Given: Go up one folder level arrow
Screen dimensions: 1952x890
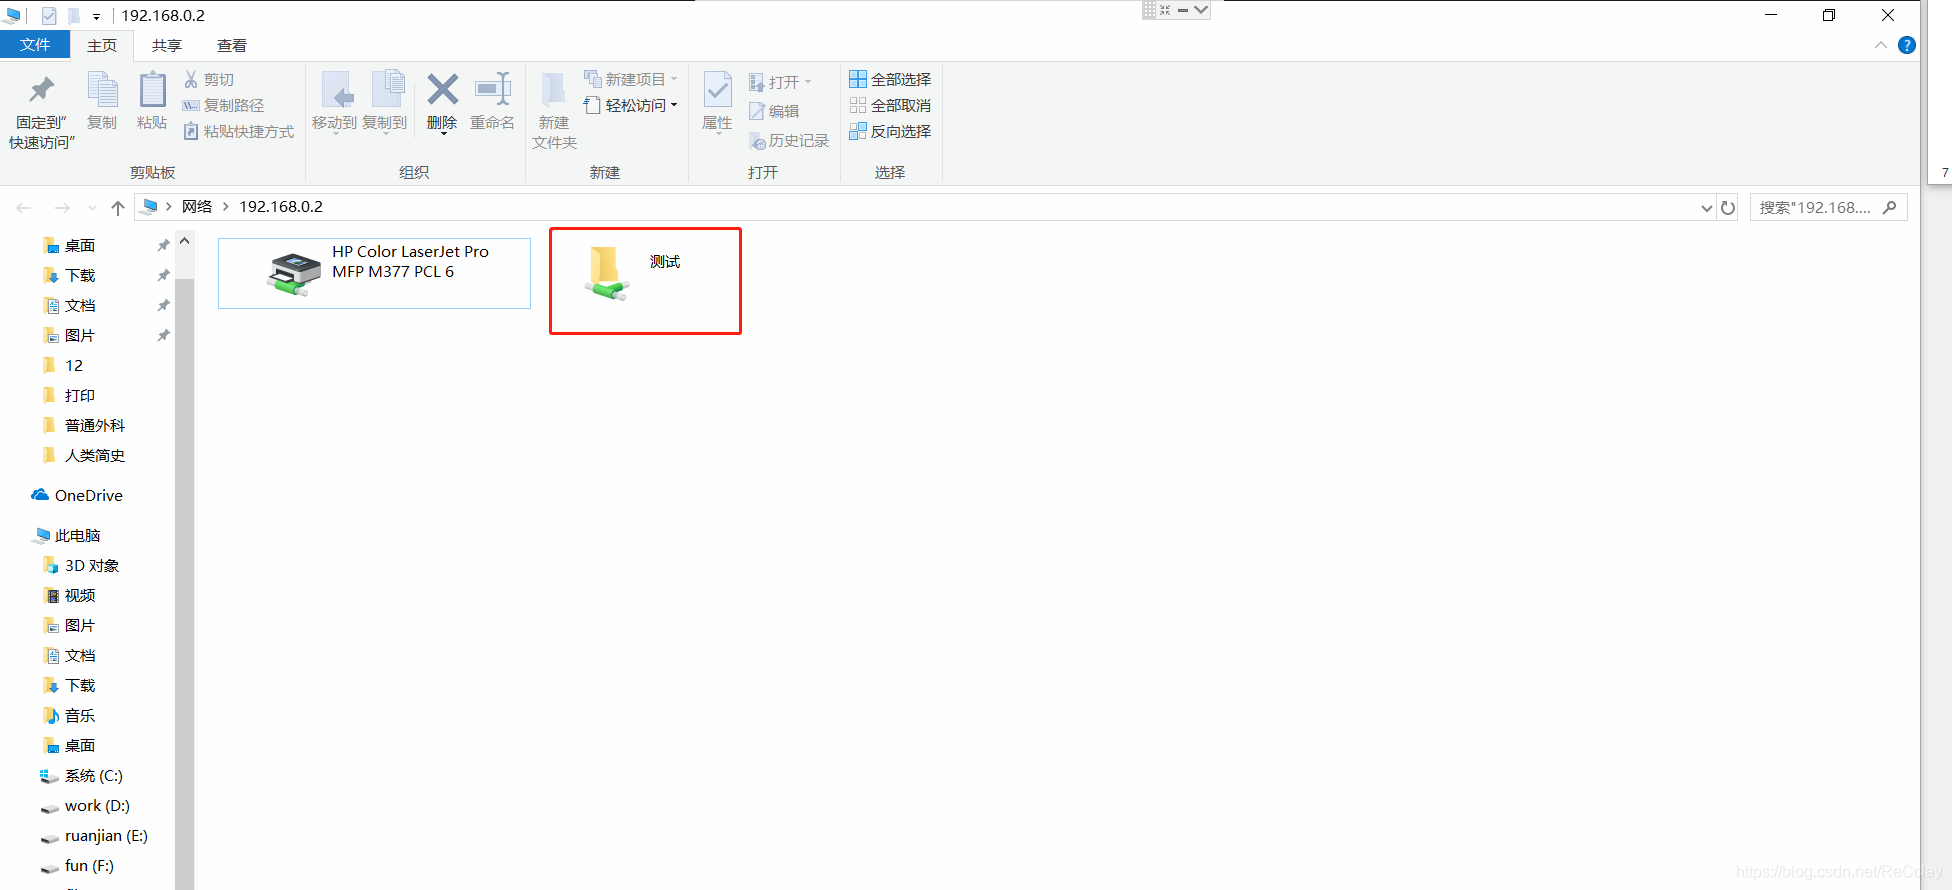Looking at the screenshot, I should pyautogui.click(x=118, y=208).
